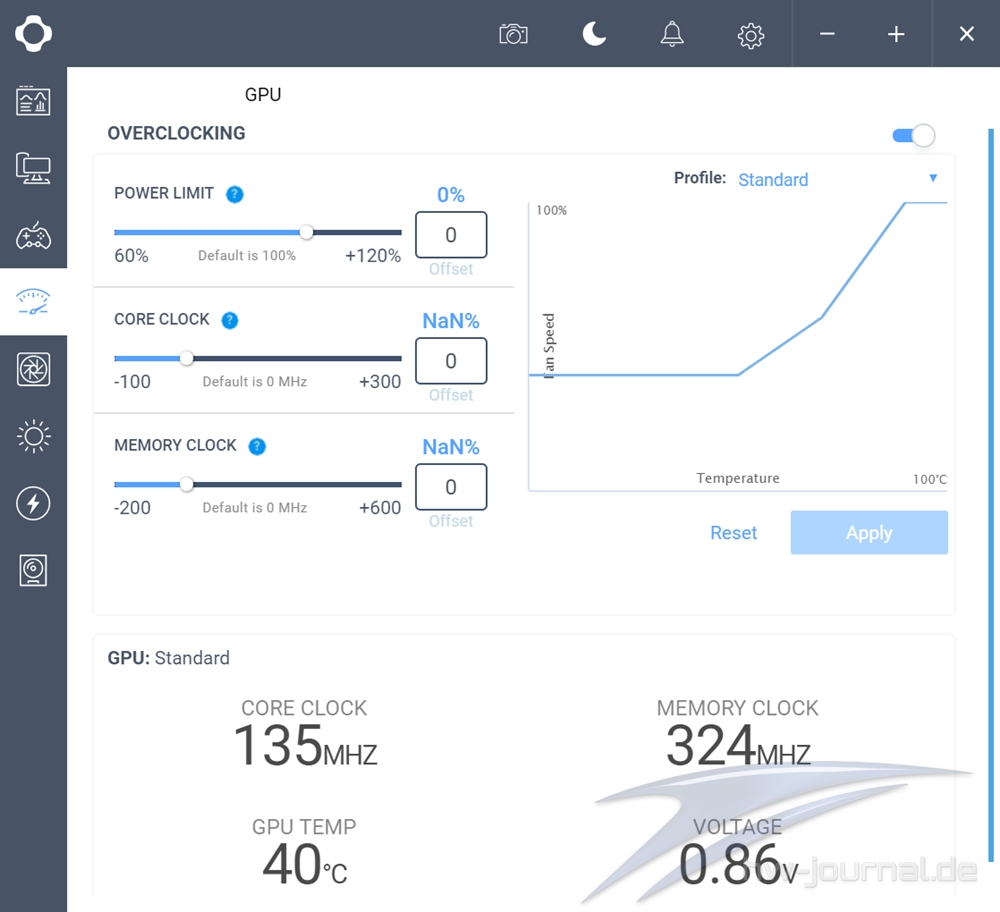
Task: Open the game controller sidebar section
Action: click(x=33, y=237)
